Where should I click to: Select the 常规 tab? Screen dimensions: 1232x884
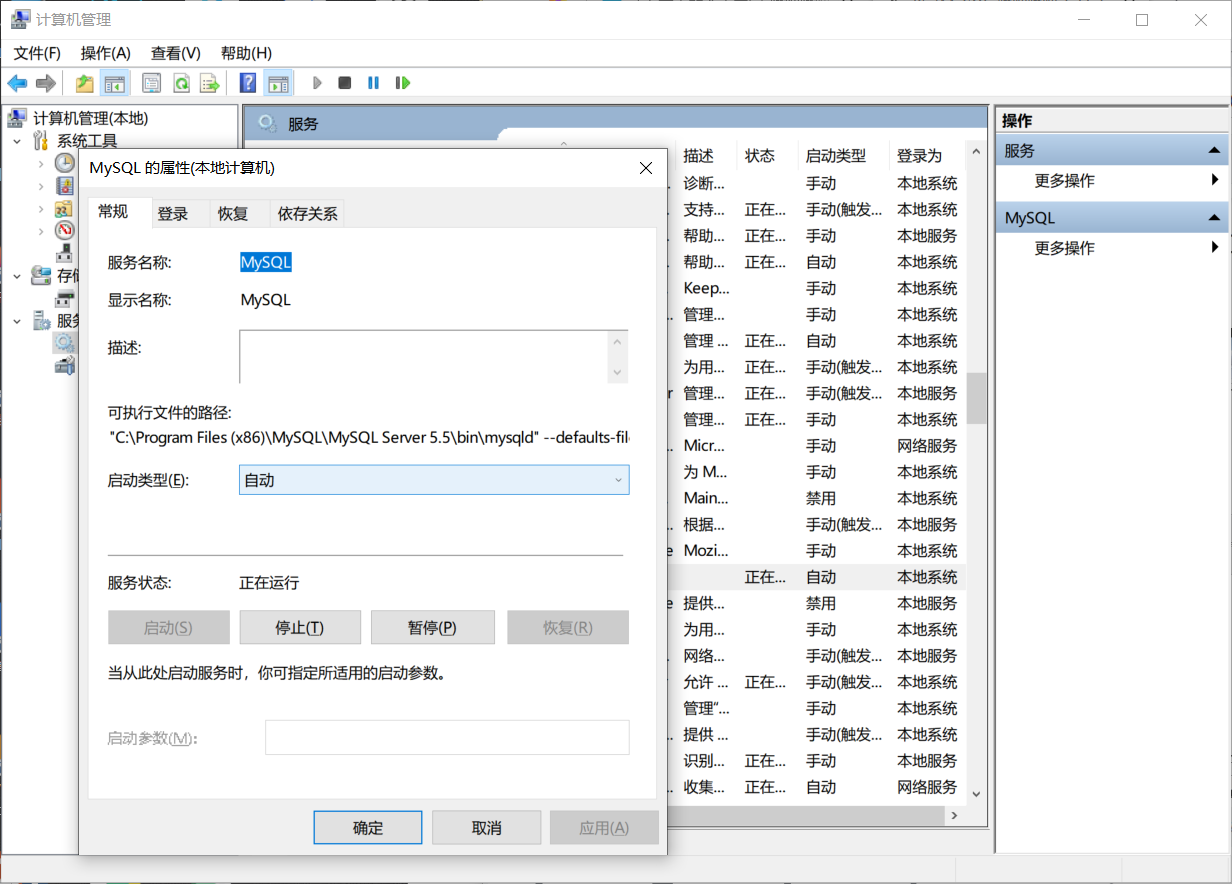(x=113, y=211)
